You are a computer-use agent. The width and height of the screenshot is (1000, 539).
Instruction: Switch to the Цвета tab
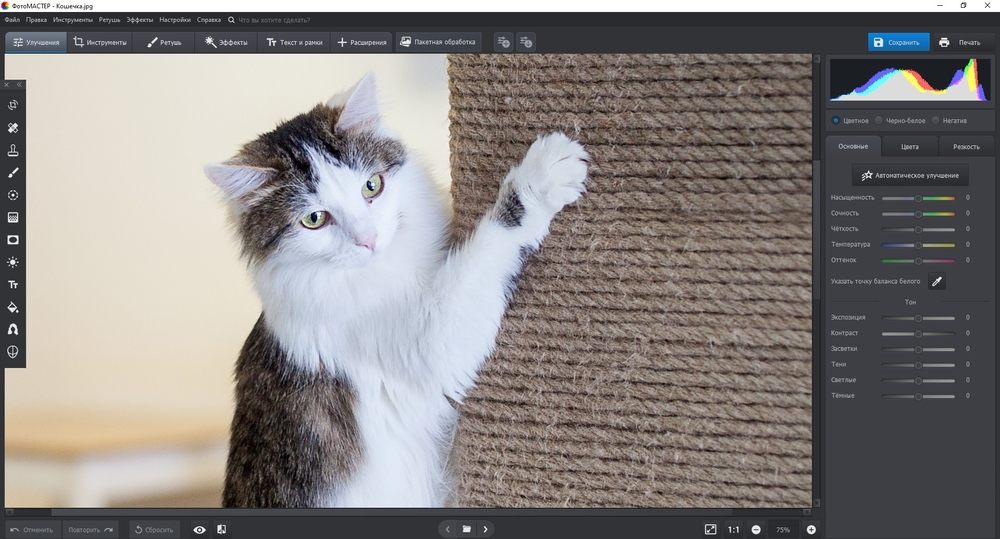(x=909, y=147)
